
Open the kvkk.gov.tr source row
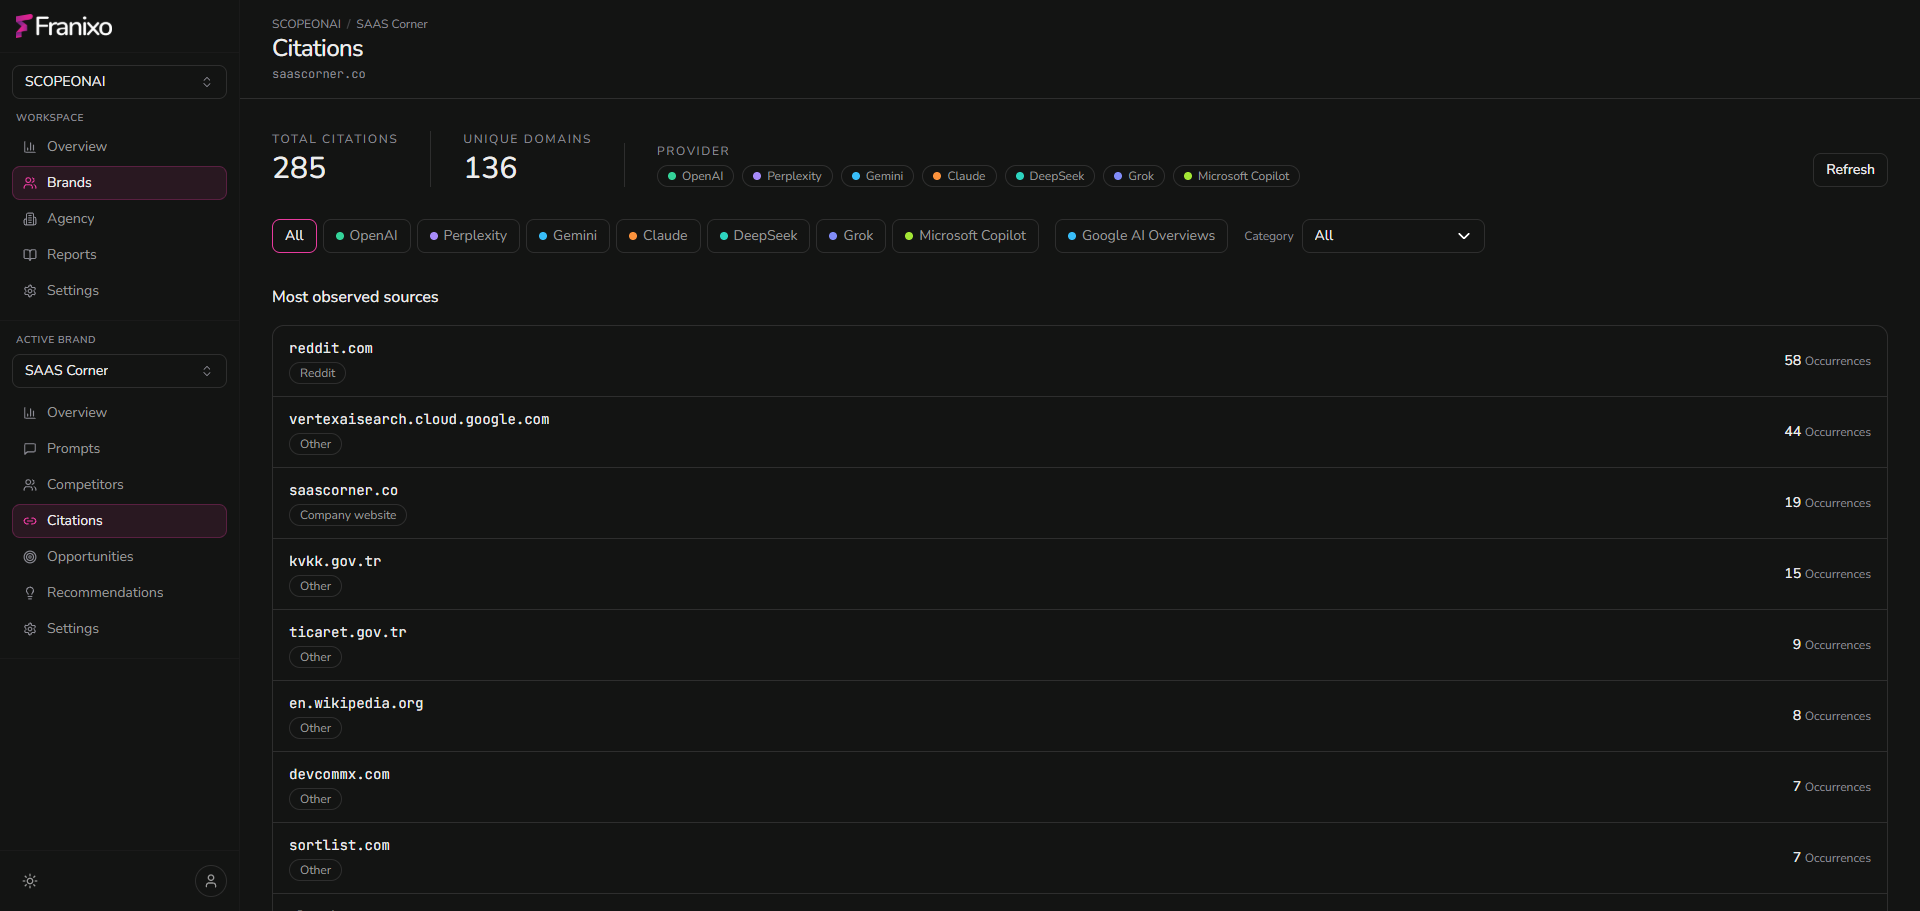click(1080, 574)
